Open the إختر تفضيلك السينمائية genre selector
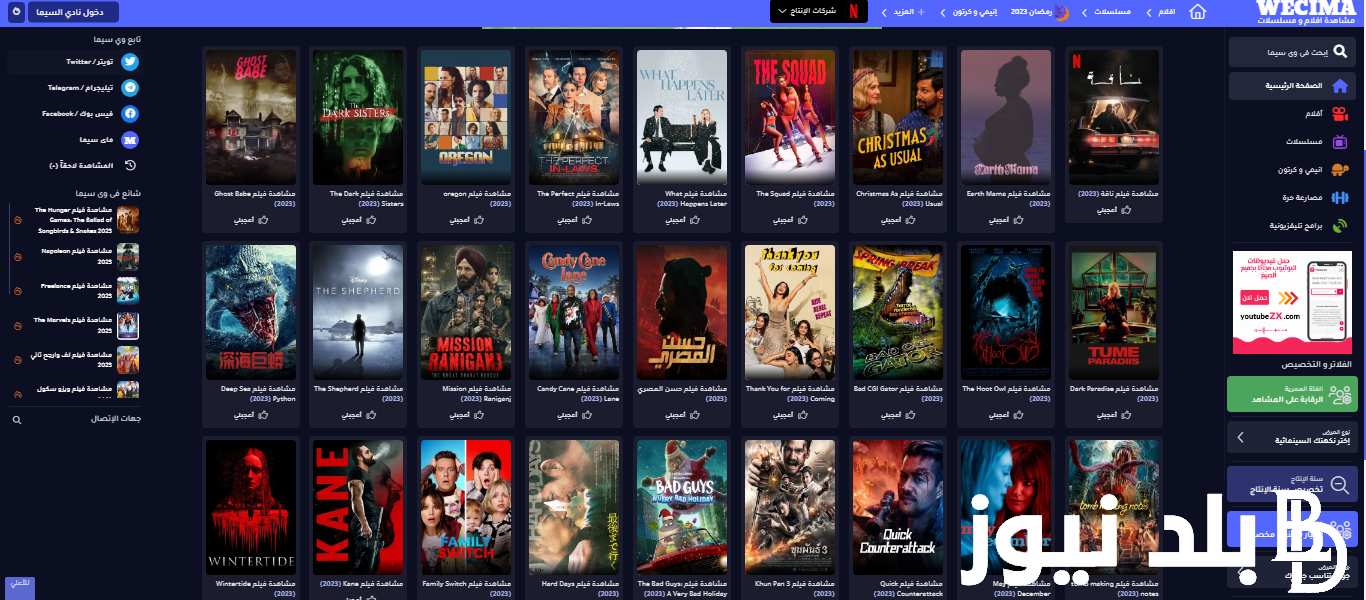Viewport: 1366px width, 600px height. click(1292, 437)
